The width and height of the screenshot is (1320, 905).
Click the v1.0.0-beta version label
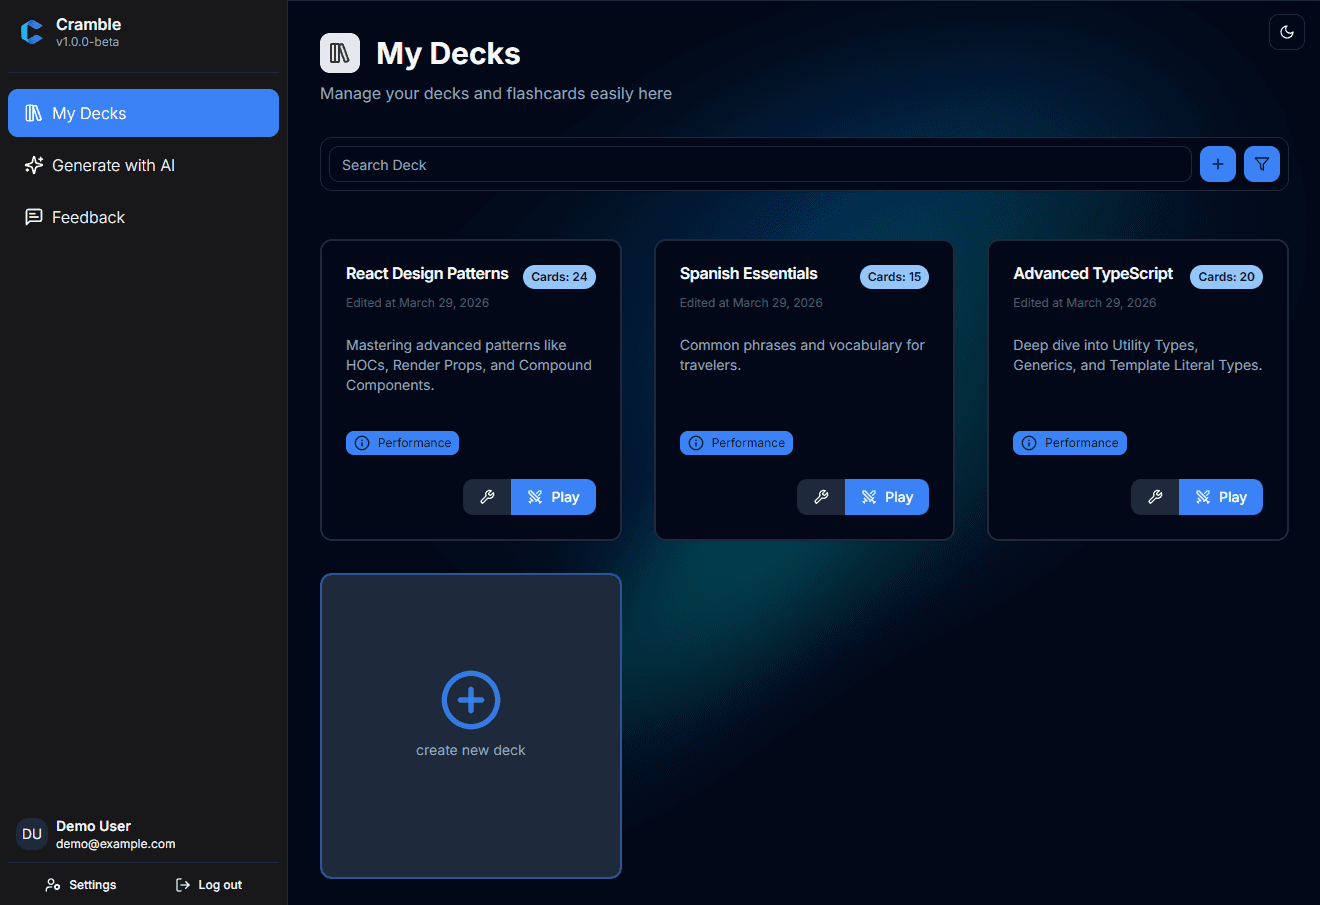click(x=88, y=42)
